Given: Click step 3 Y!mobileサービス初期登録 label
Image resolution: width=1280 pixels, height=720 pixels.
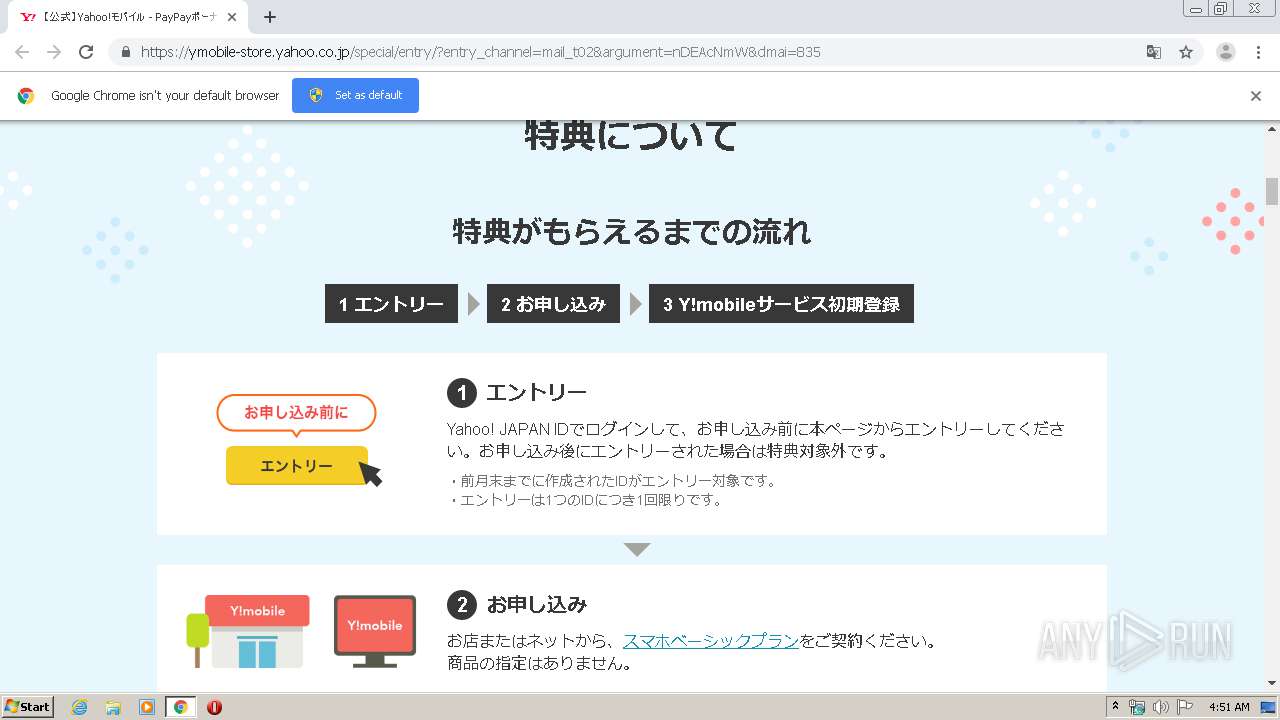Looking at the screenshot, I should (x=781, y=304).
